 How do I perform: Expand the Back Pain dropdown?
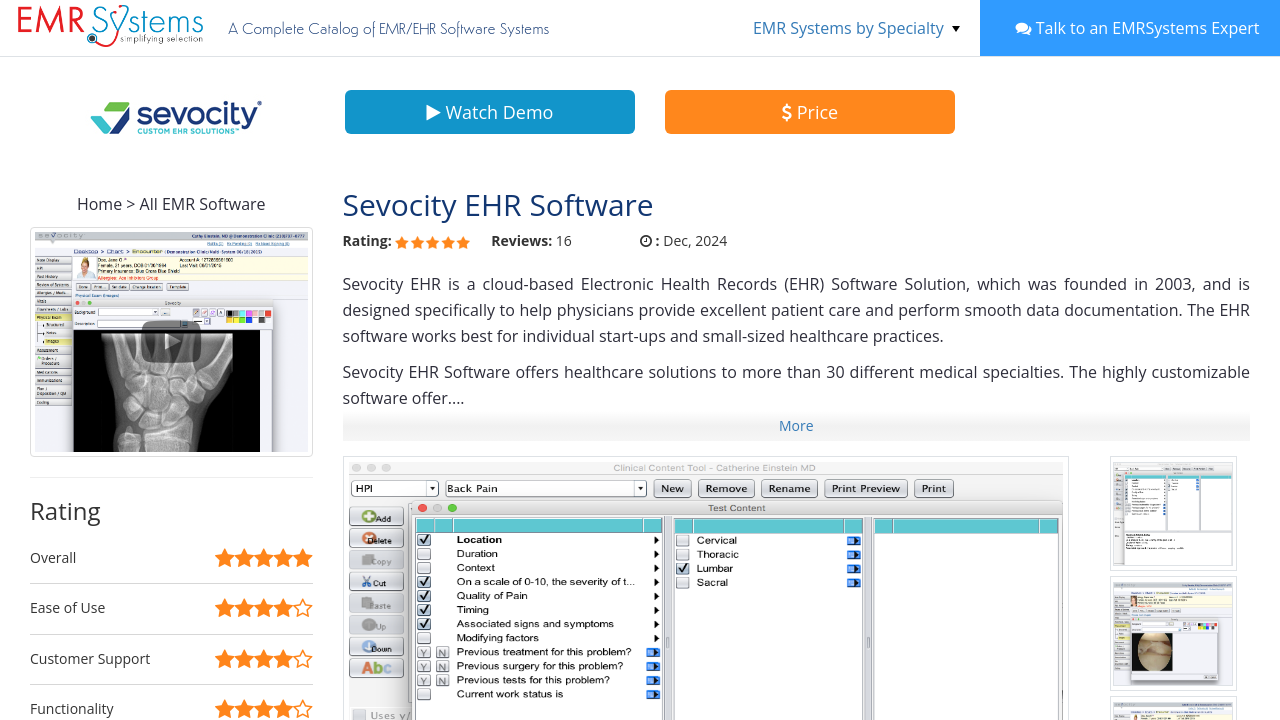(x=640, y=488)
